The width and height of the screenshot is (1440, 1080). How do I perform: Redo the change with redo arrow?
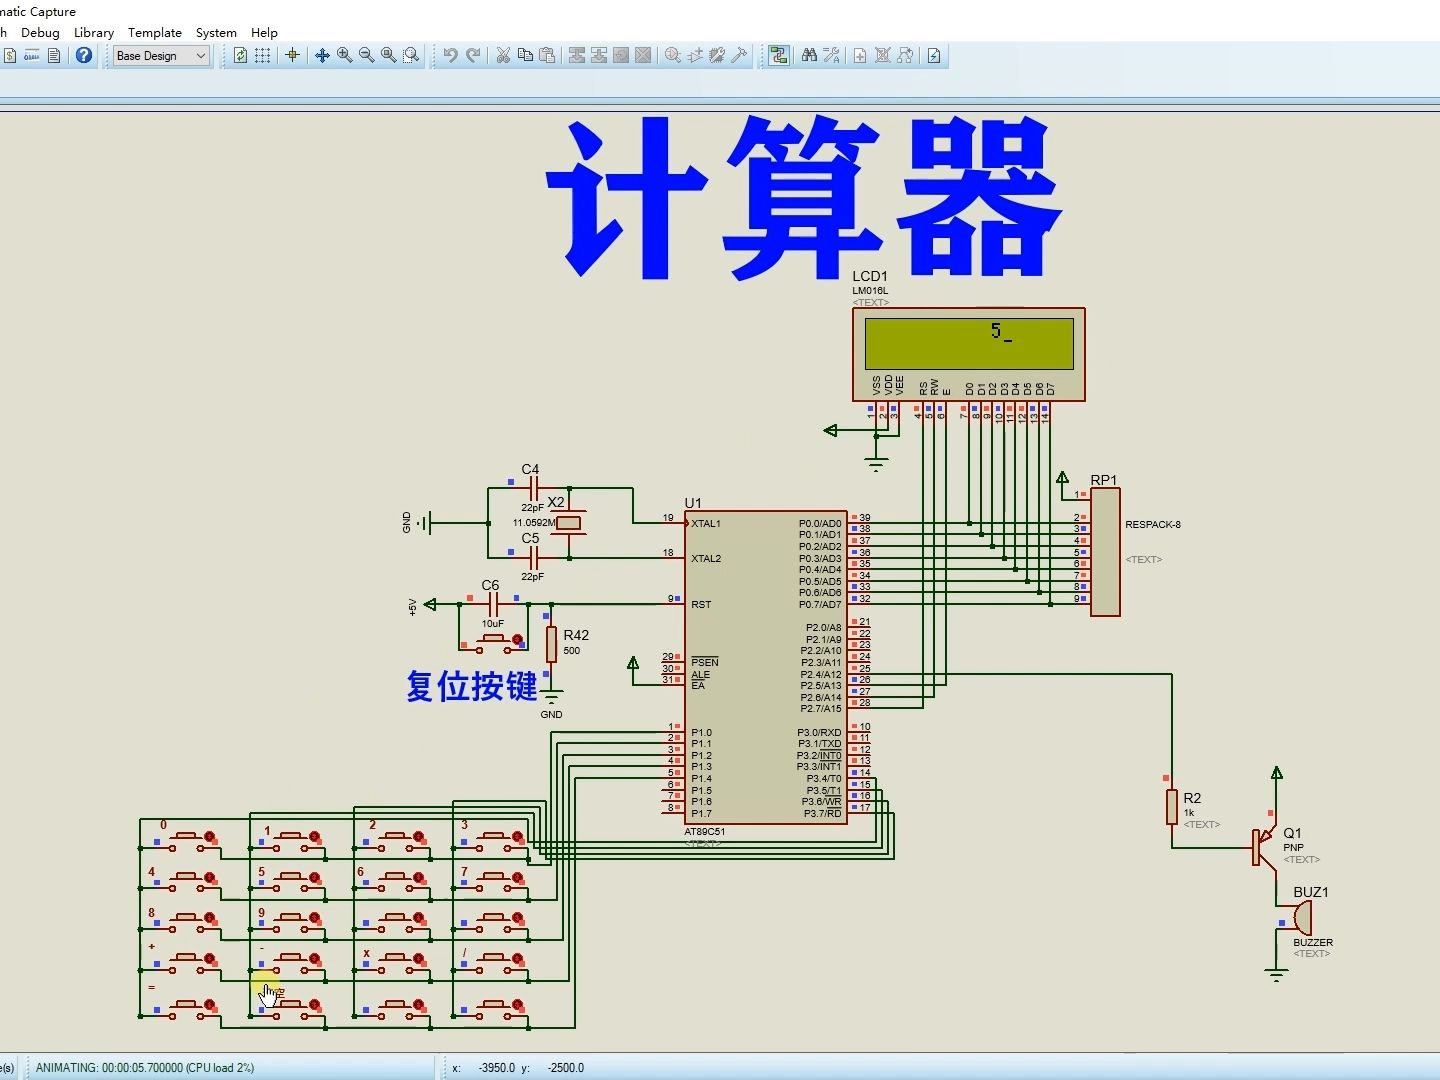(473, 55)
